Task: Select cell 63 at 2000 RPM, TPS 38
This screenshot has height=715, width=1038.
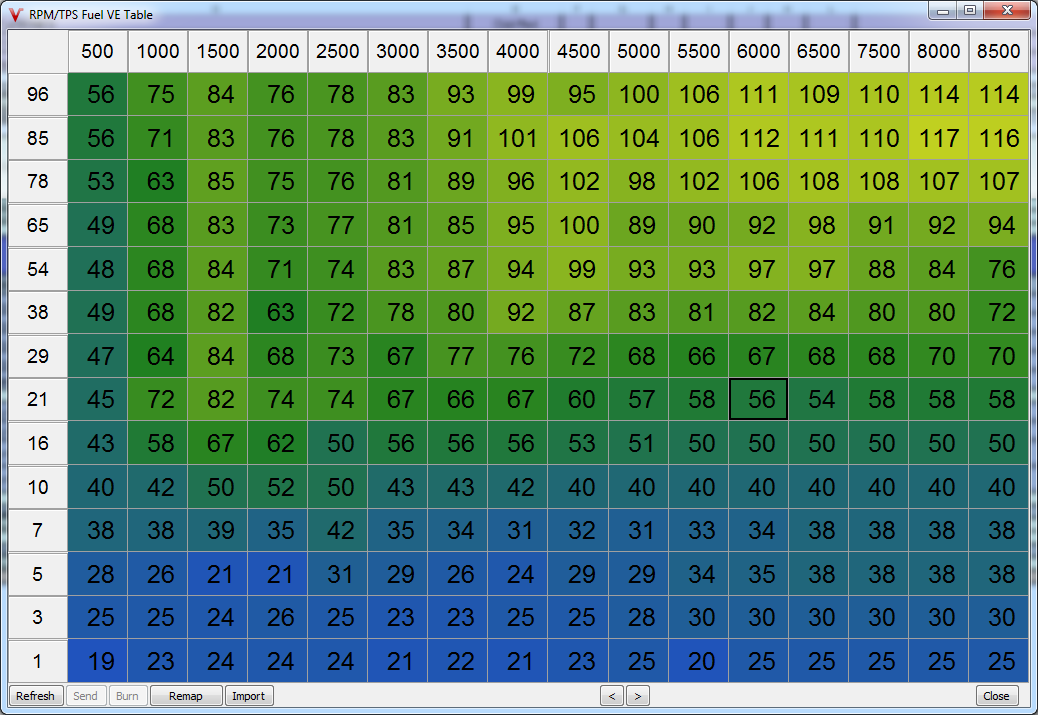Action: coord(277,312)
